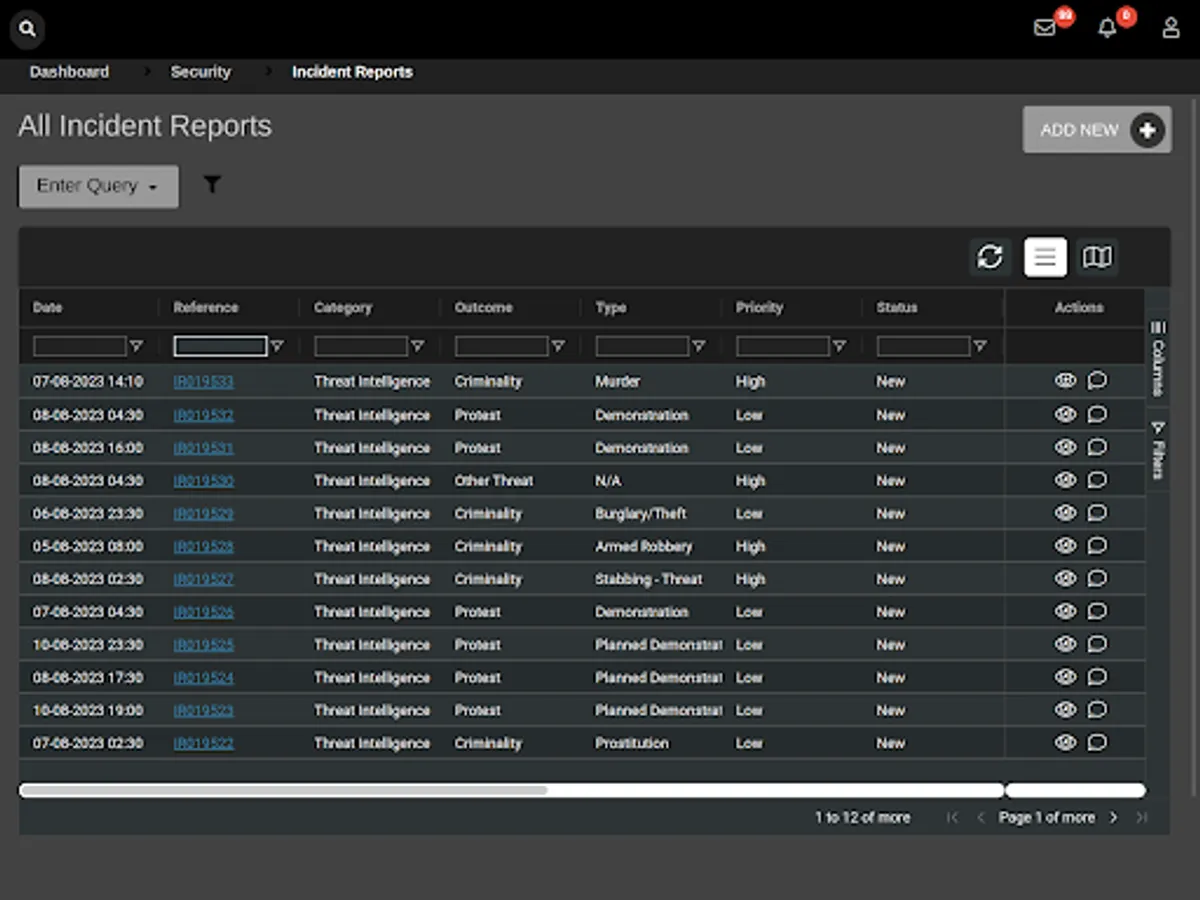Switch to list view
The width and height of the screenshot is (1200, 900).
point(1045,257)
